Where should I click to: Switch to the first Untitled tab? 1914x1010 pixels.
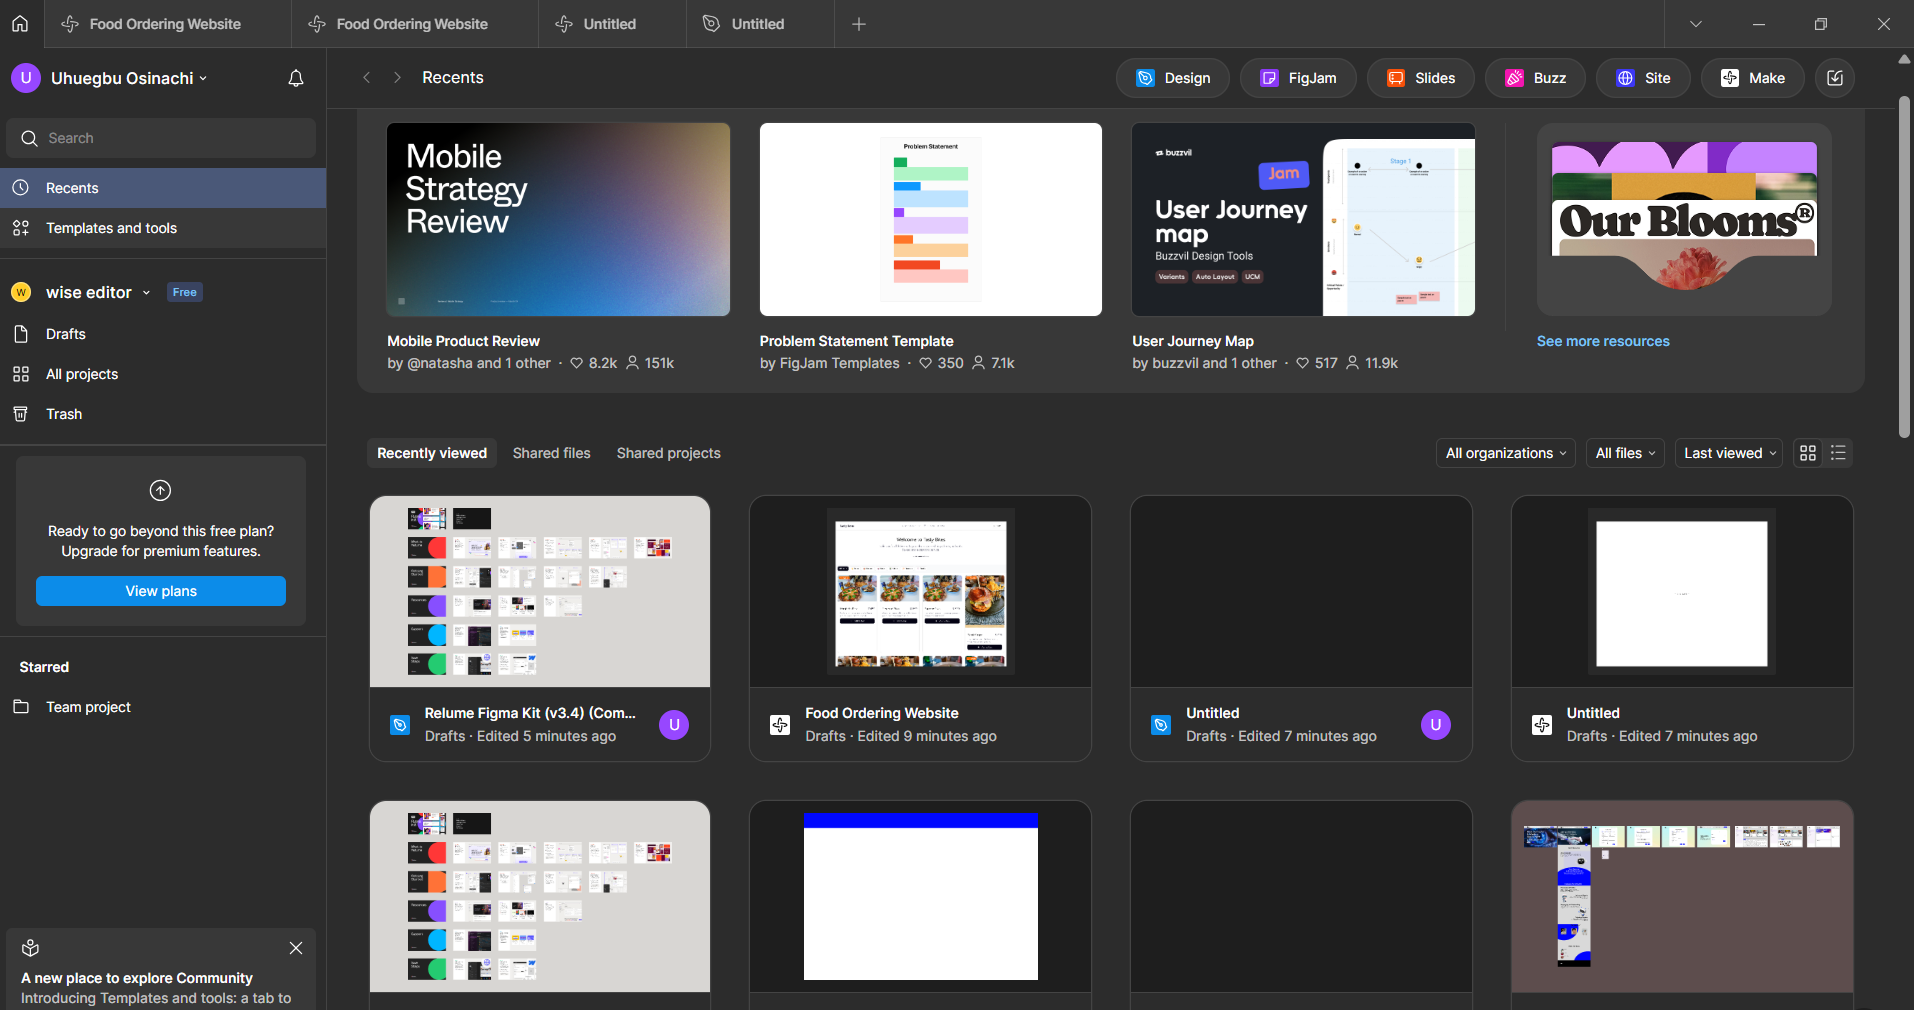[x=612, y=24]
